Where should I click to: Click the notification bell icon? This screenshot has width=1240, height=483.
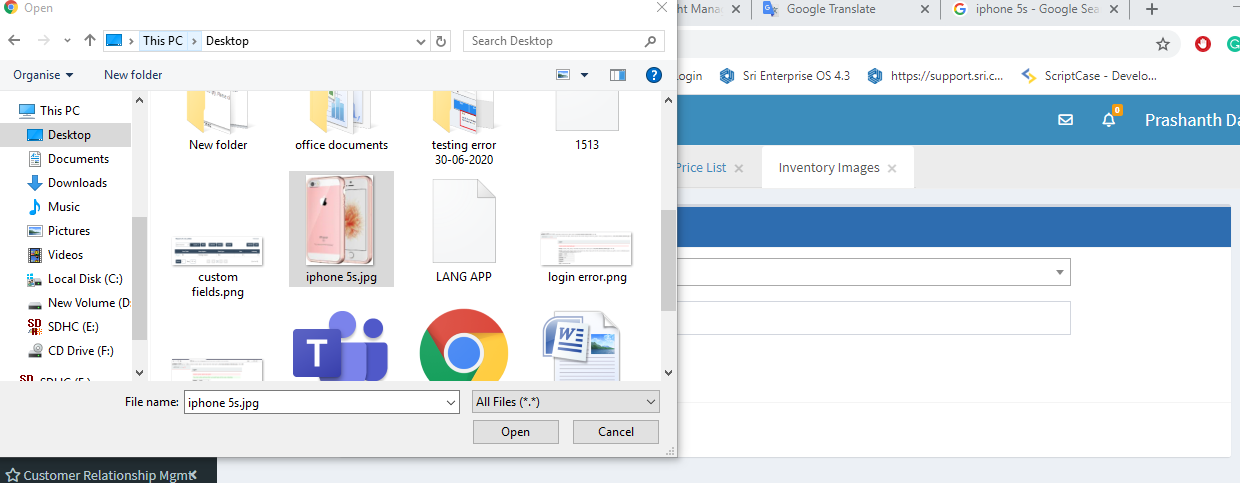(x=1108, y=120)
